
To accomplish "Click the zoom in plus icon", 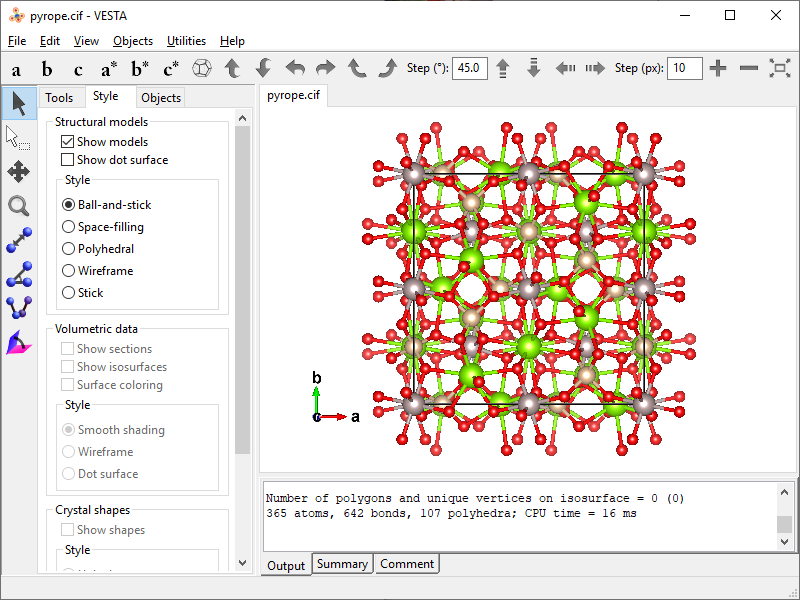I will 718,68.
